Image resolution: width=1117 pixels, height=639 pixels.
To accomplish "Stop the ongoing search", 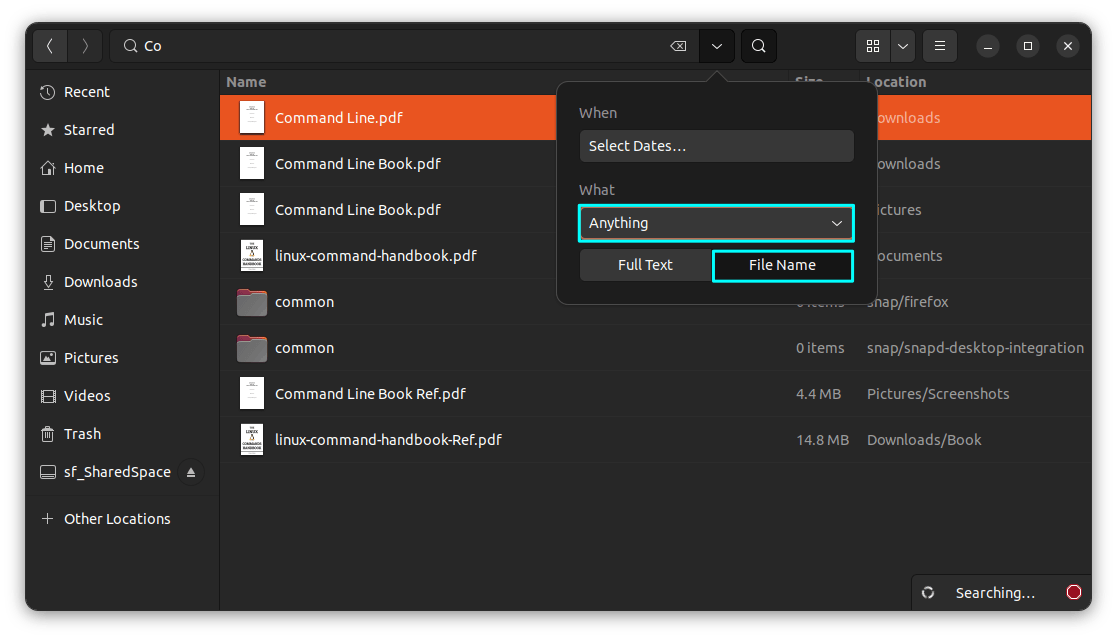I will coord(1074,592).
